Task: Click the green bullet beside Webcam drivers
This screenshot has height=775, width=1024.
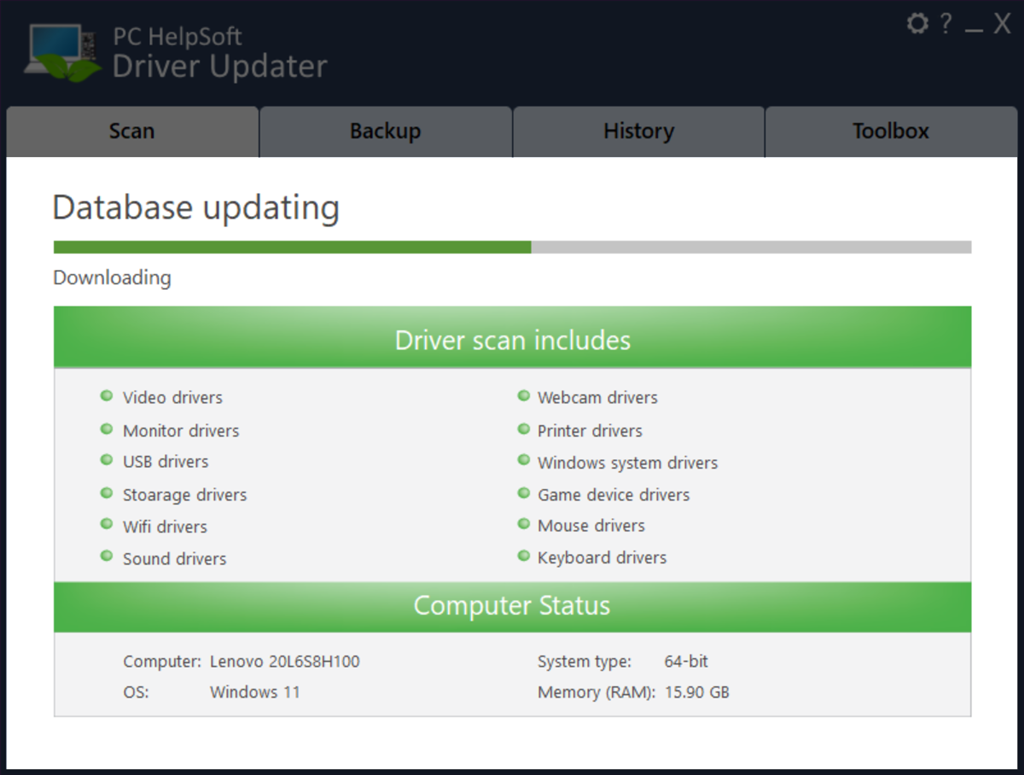Action: coord(523,396)
